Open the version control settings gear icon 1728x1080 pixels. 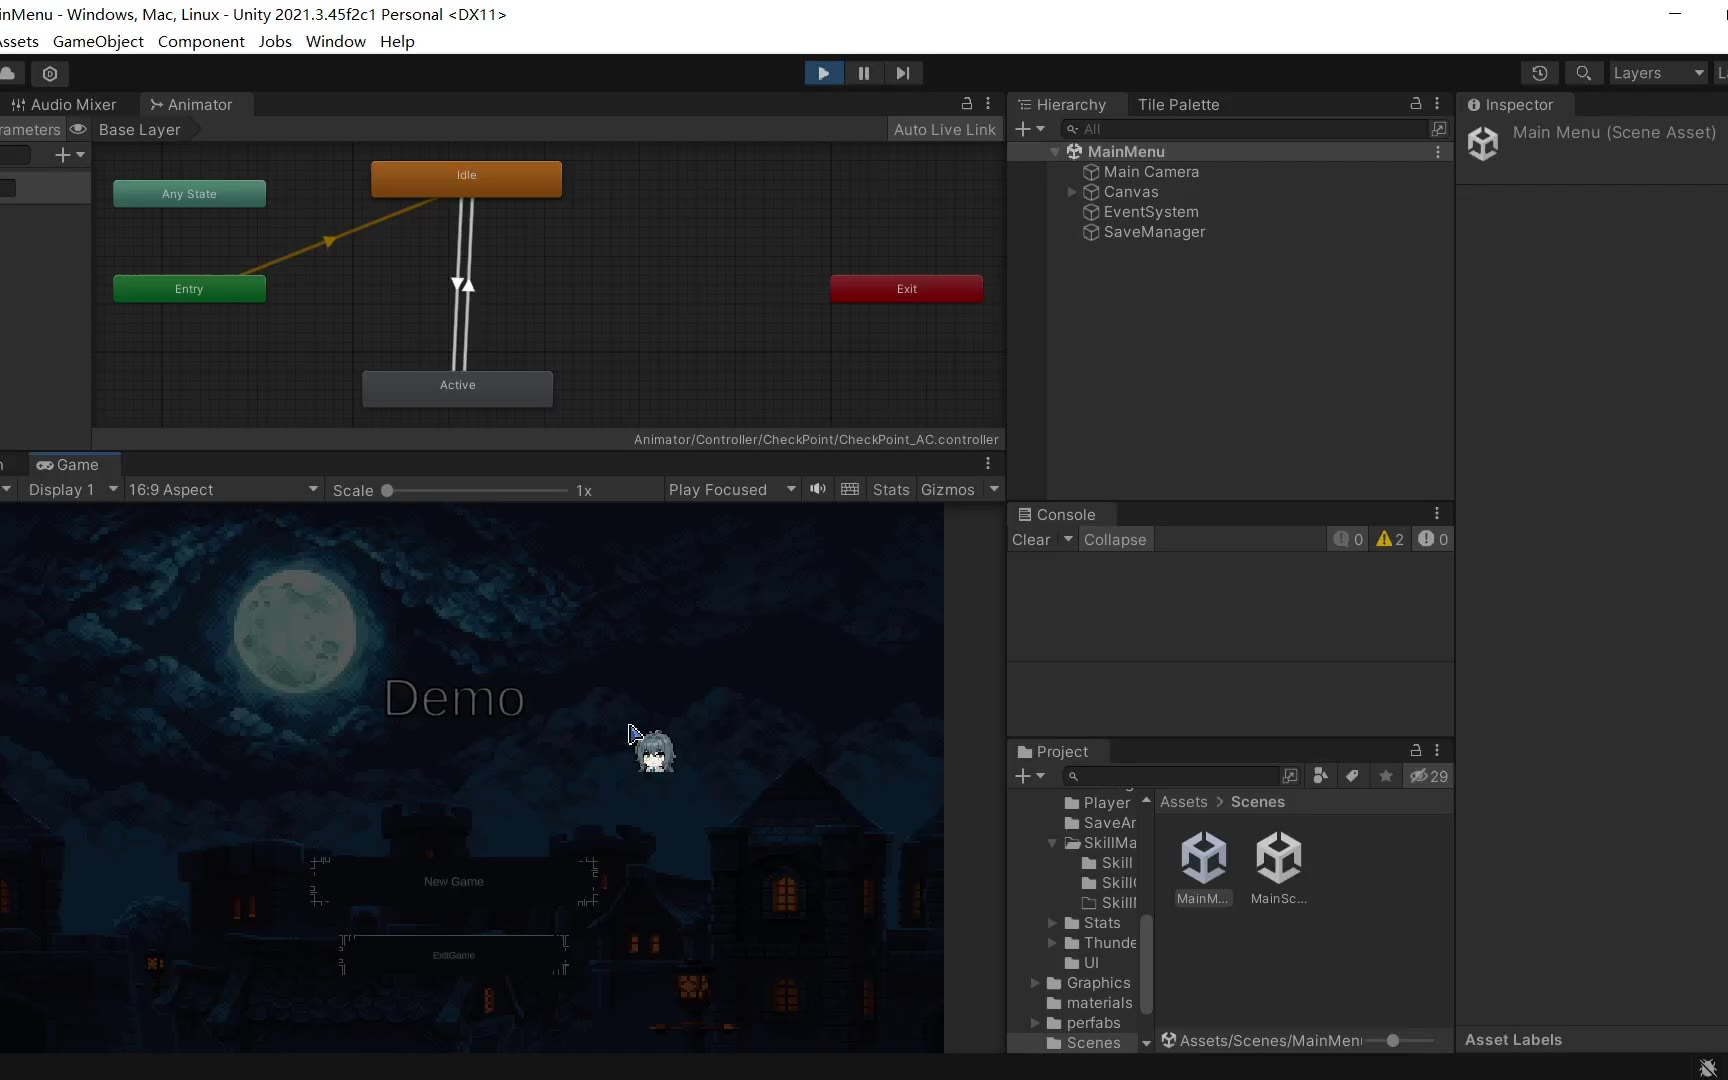(50, 73)
